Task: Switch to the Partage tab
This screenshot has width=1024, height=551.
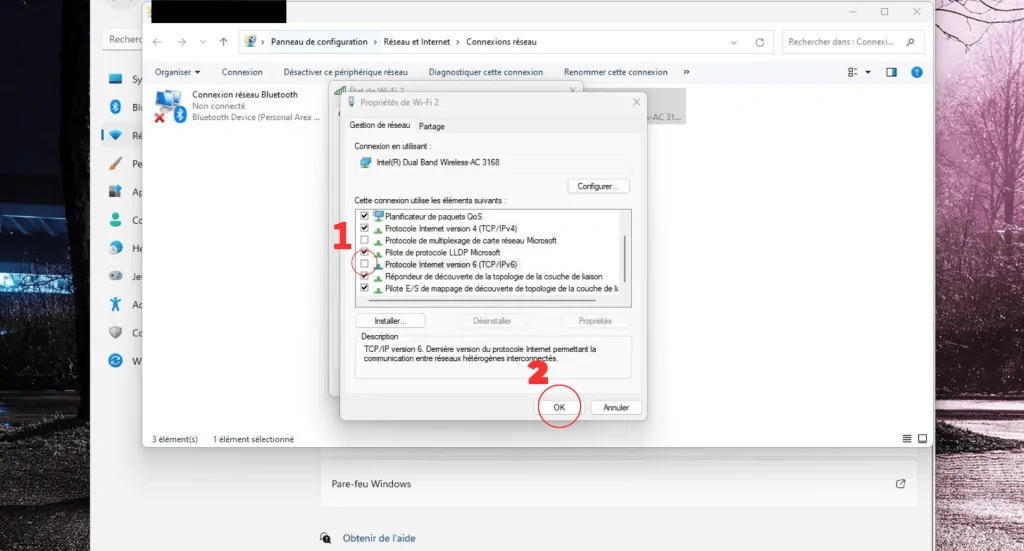Action: click(432, 127)
